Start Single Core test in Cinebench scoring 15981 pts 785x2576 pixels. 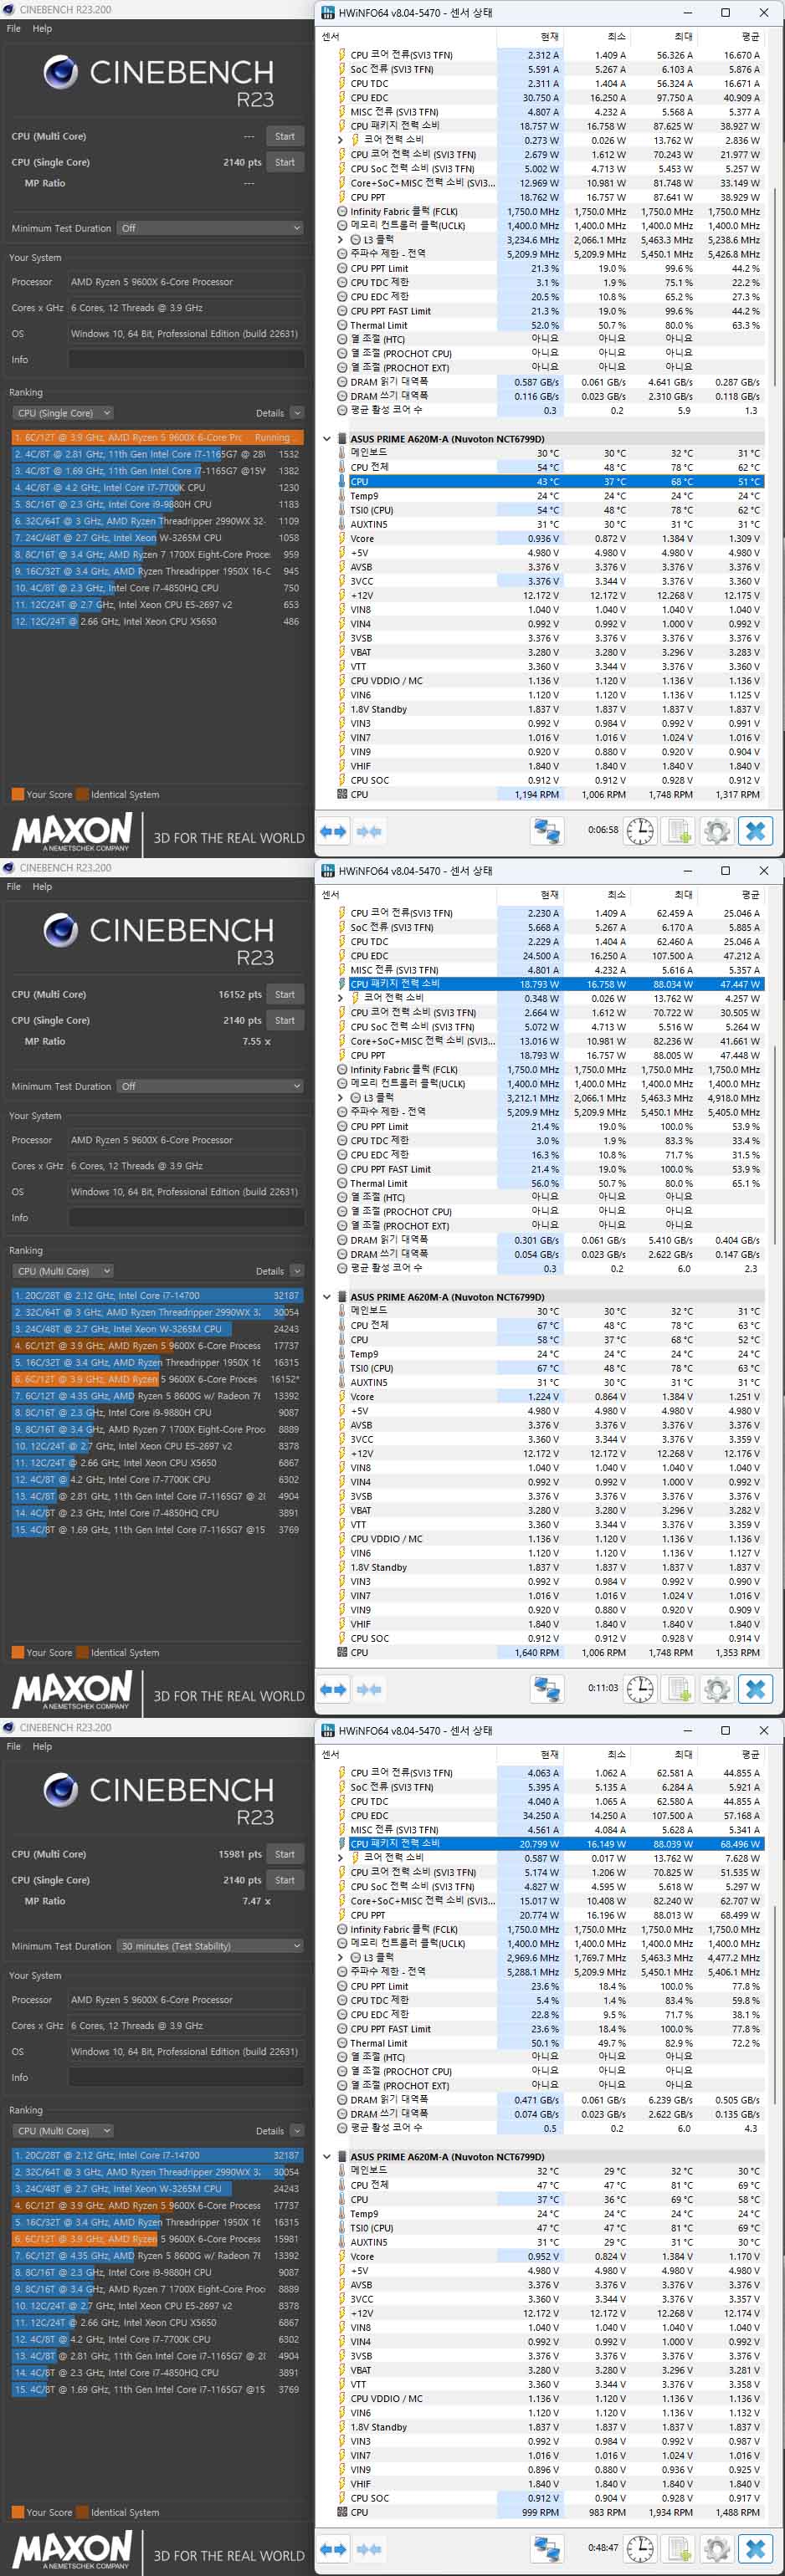tap(285, 1880)
